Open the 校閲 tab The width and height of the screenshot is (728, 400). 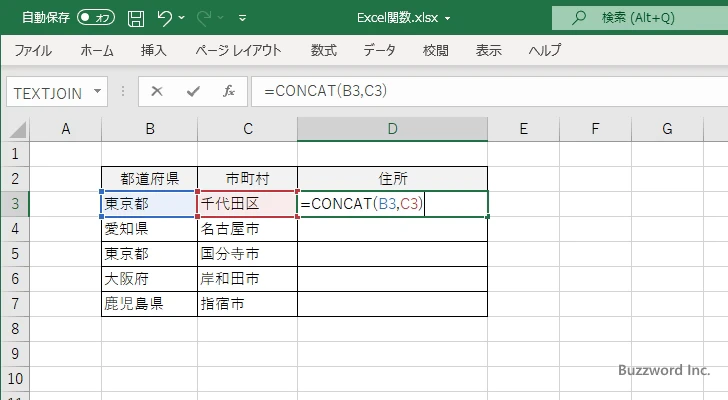coord(436,50)
